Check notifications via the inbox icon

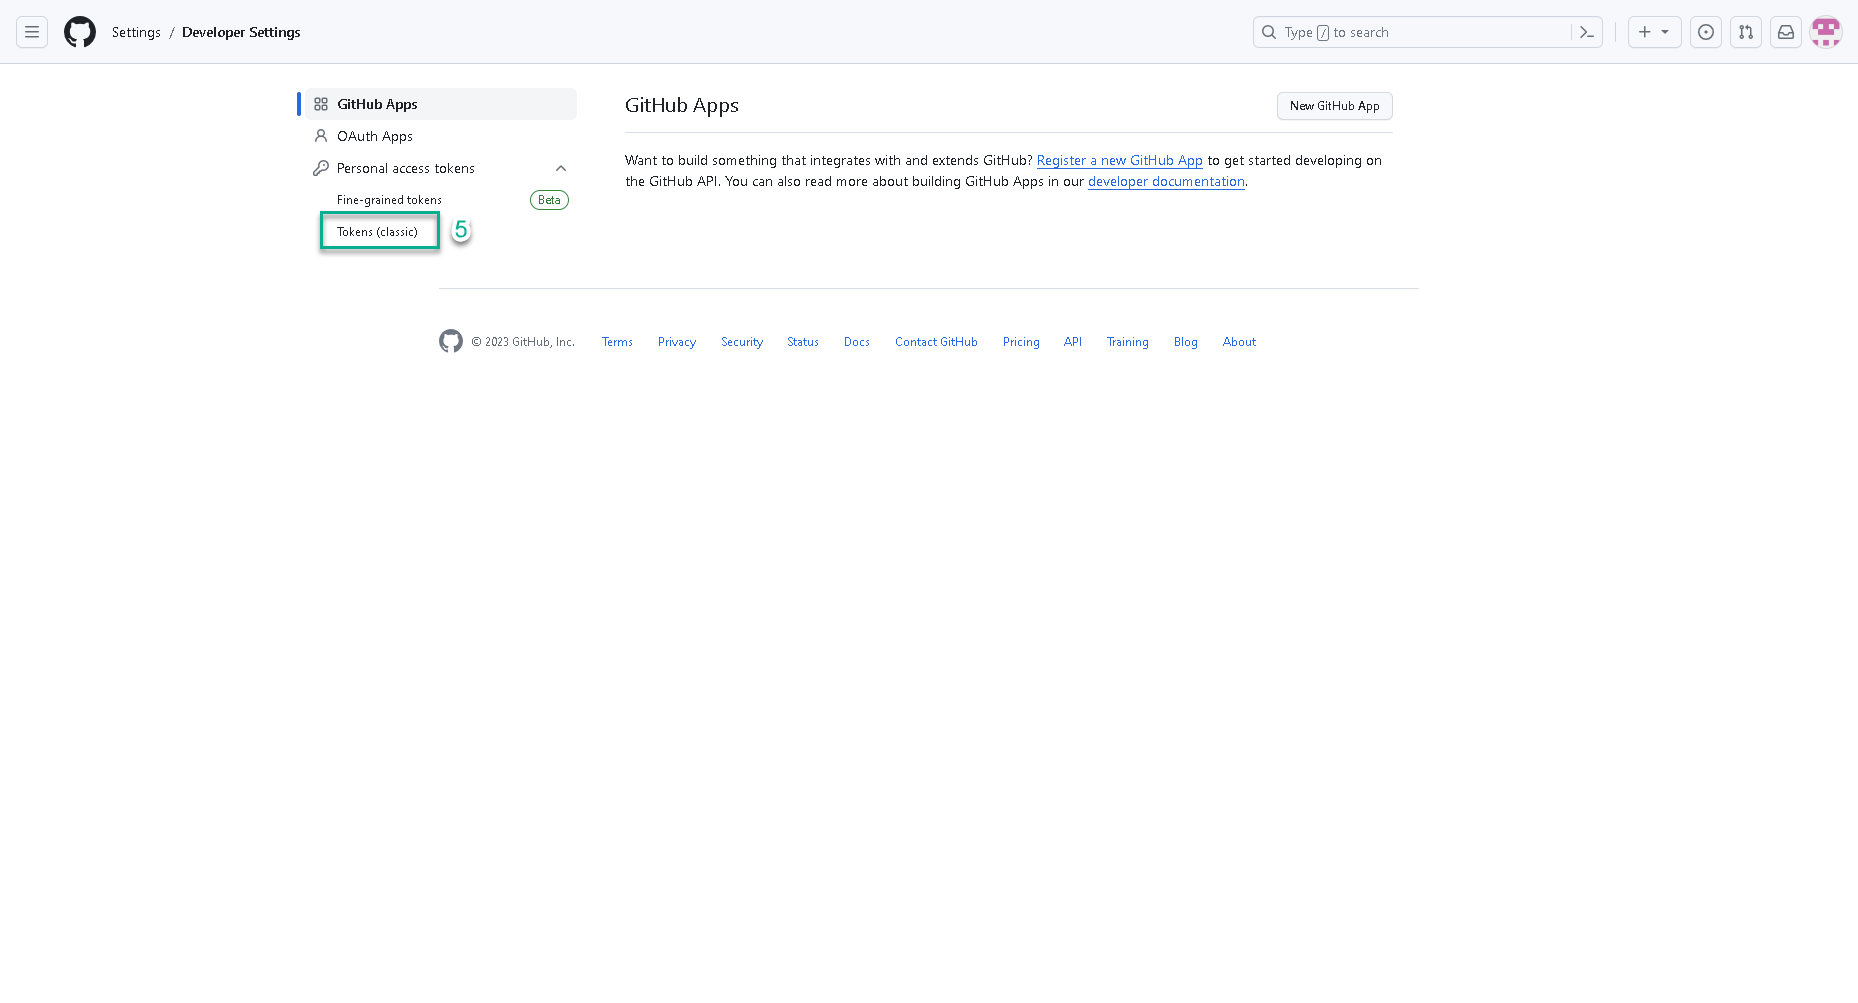(1786, 32)
